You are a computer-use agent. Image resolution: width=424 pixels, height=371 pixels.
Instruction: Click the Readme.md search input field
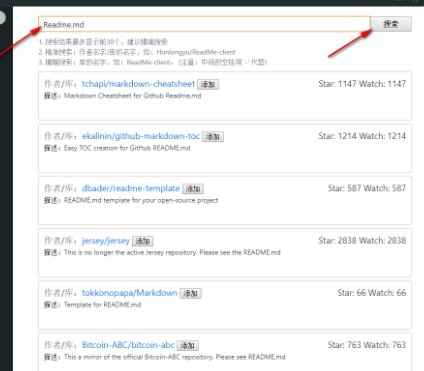(204, 24)
